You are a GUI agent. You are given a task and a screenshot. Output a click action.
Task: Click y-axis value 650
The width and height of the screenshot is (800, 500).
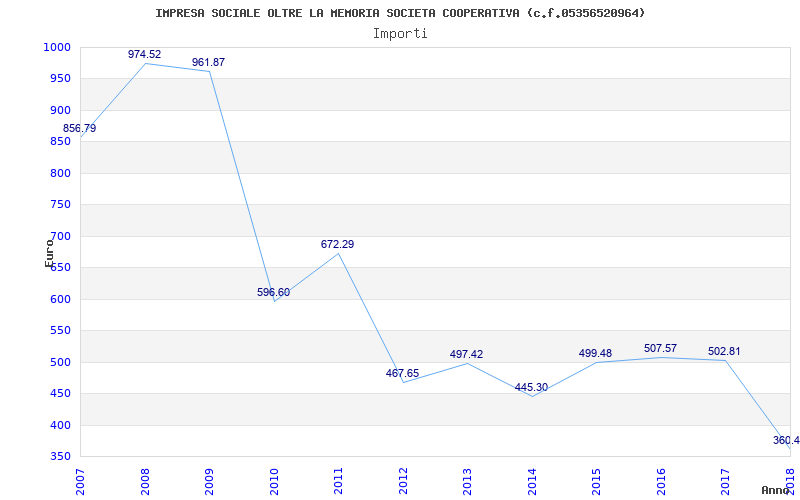(x=60, y=268)
